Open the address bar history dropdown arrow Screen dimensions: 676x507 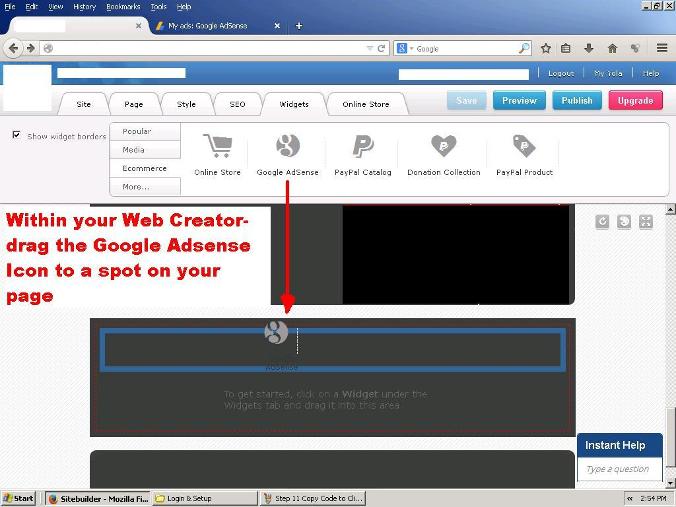[x=369, y=48]
